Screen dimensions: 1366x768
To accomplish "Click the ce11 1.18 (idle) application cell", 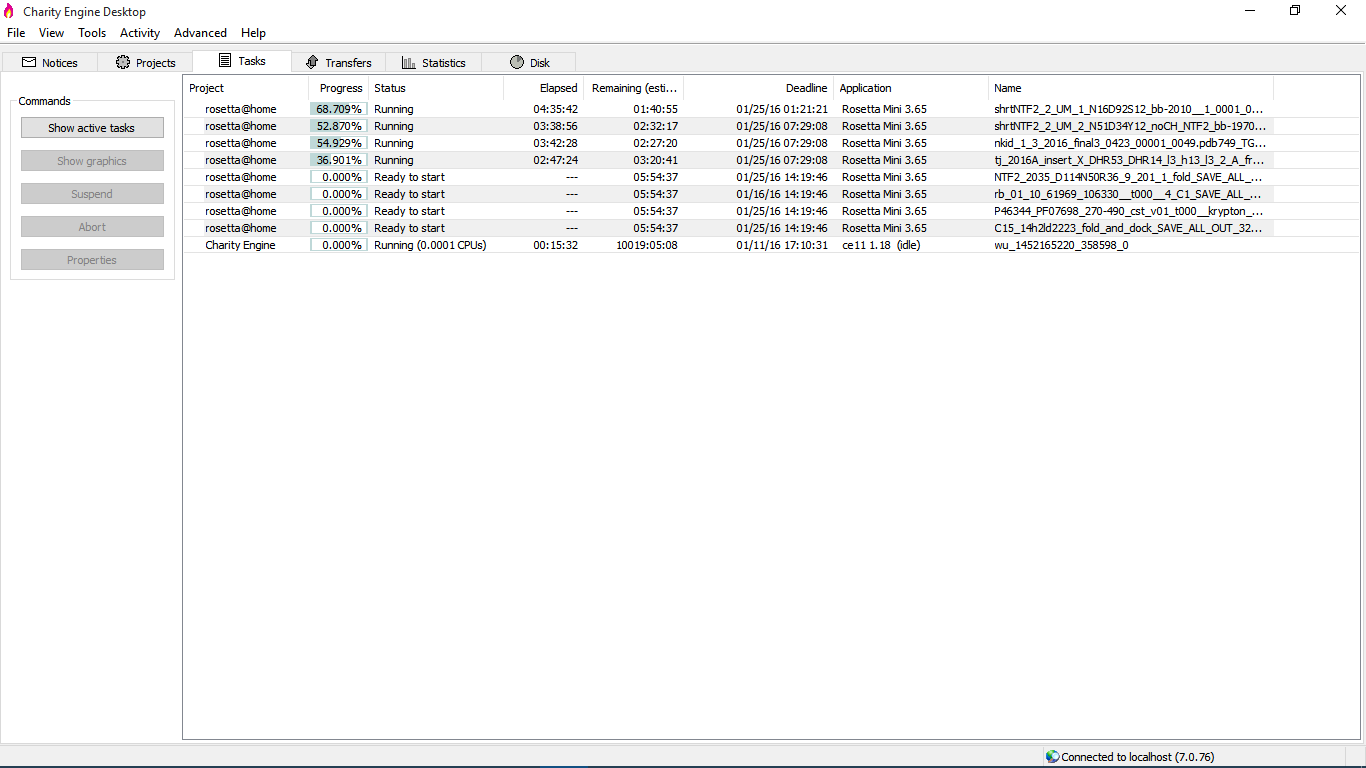I will coord(881,245).
